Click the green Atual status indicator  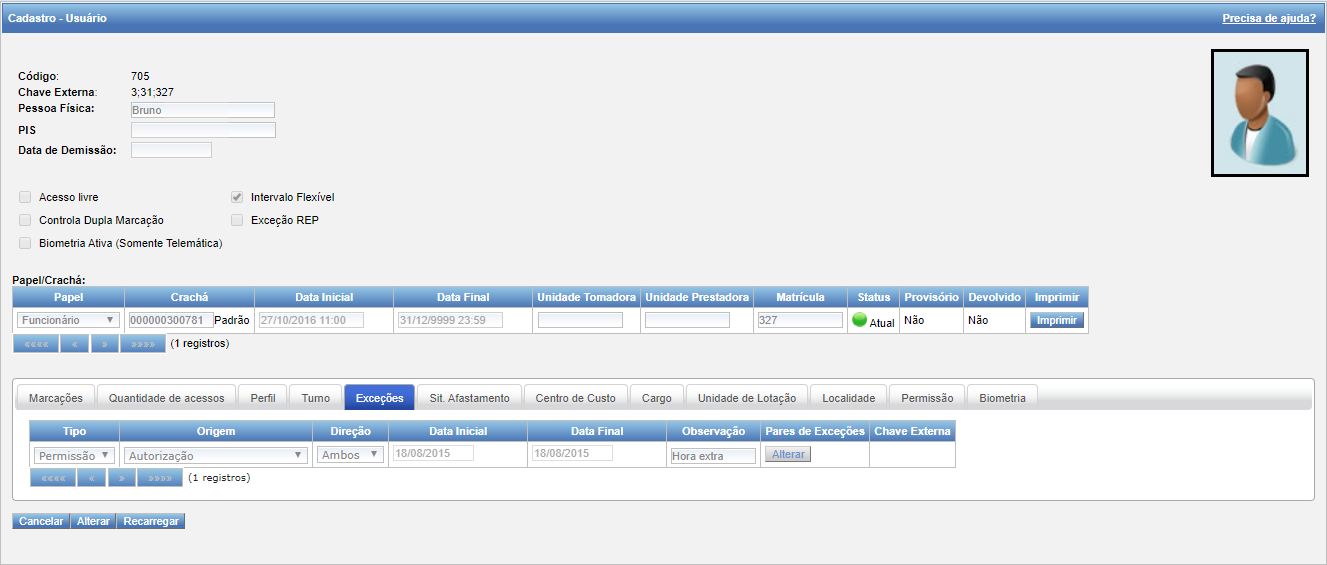coord(859,321)
